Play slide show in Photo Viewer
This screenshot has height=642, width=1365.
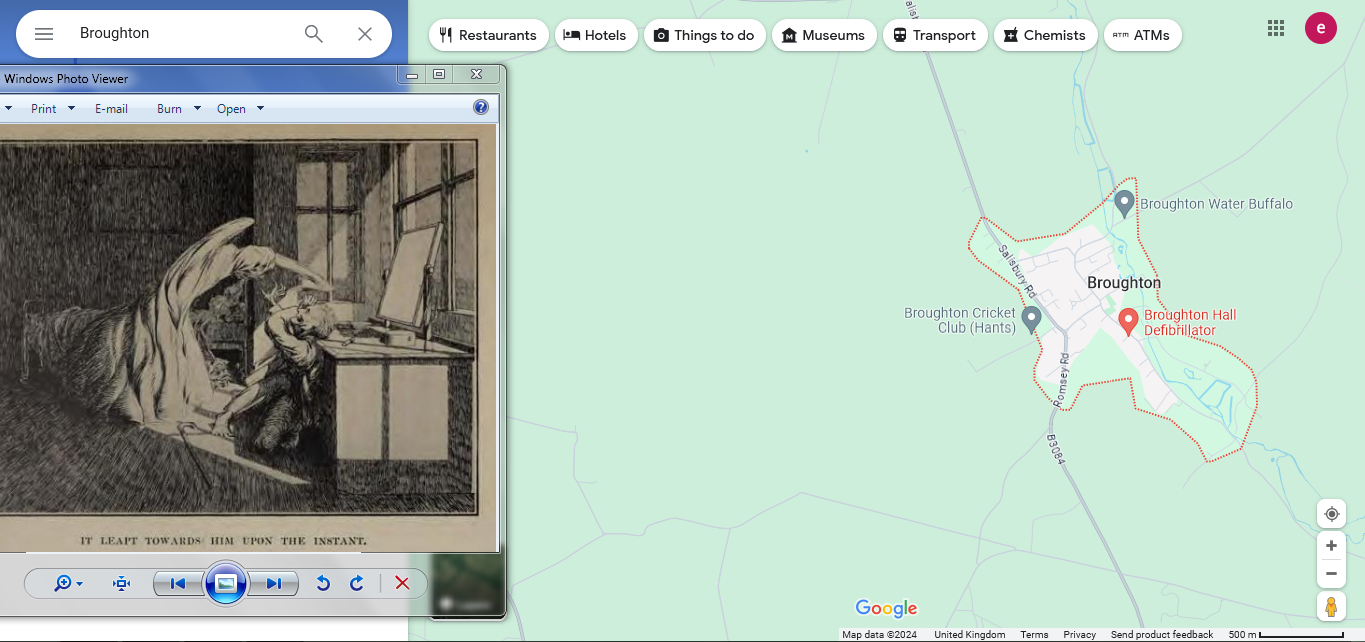[226, 583]
